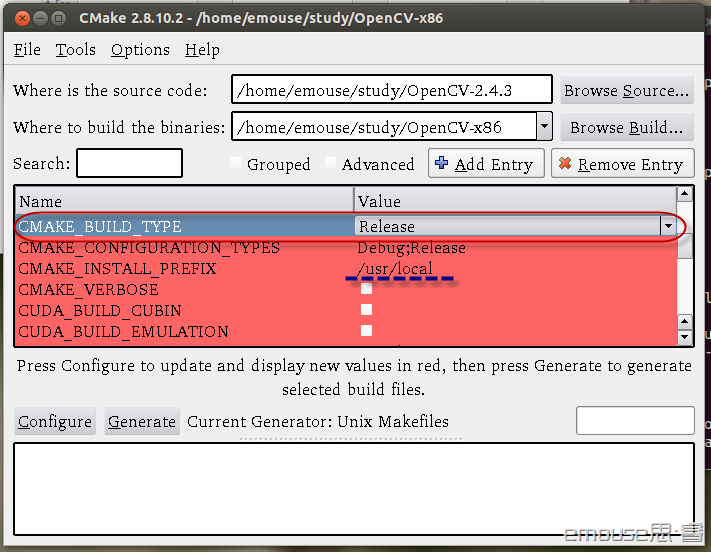The height and width of the screenshot is (552, 711).
Task: Sort by the Value column header
Action: [515, 200]
